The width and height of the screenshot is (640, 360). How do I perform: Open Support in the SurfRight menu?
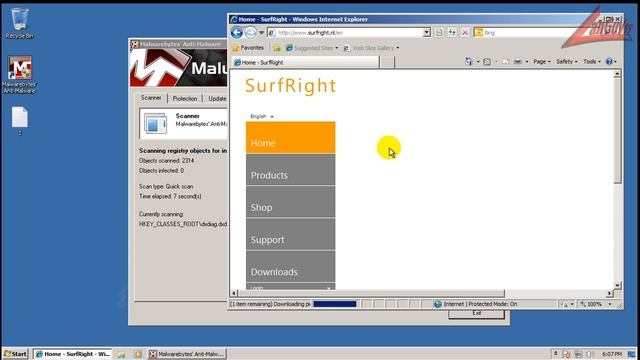click(291, 234)
